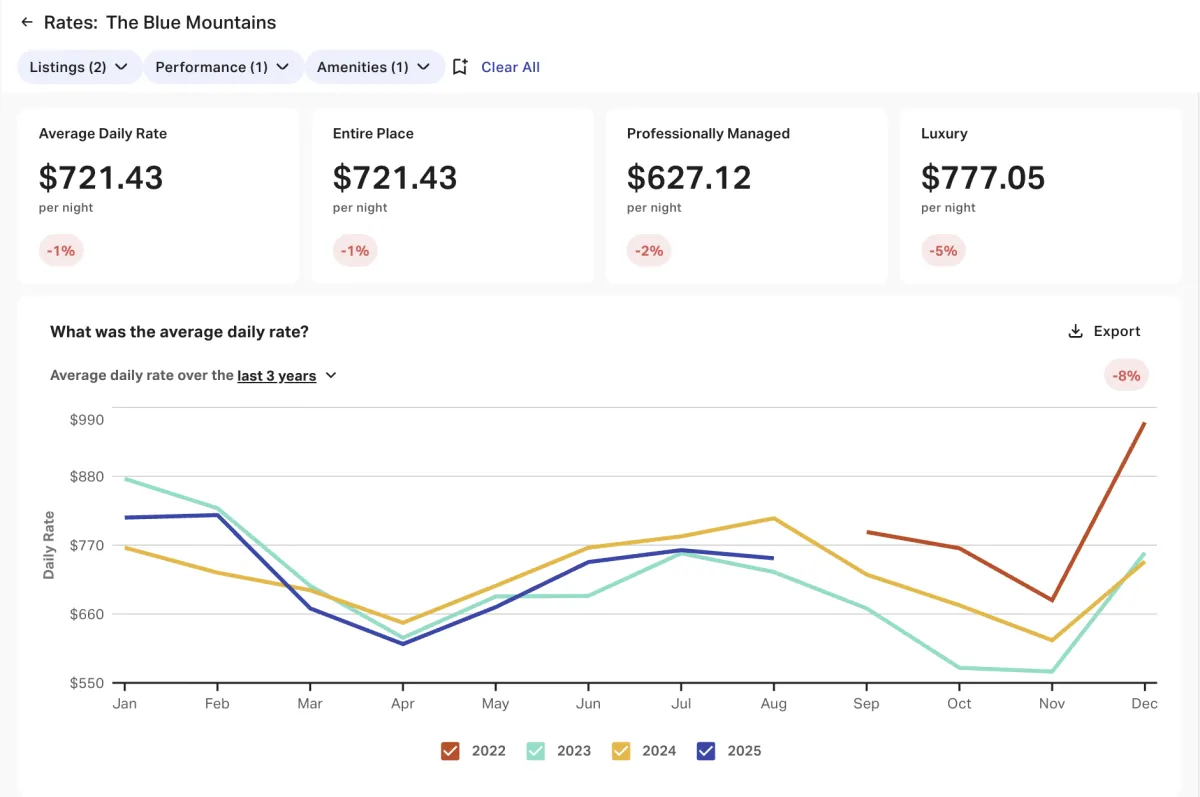Viewport: 1200px width, 797px height.
Task: Change the 'last 3 years' time range
Action: [276, 376]
